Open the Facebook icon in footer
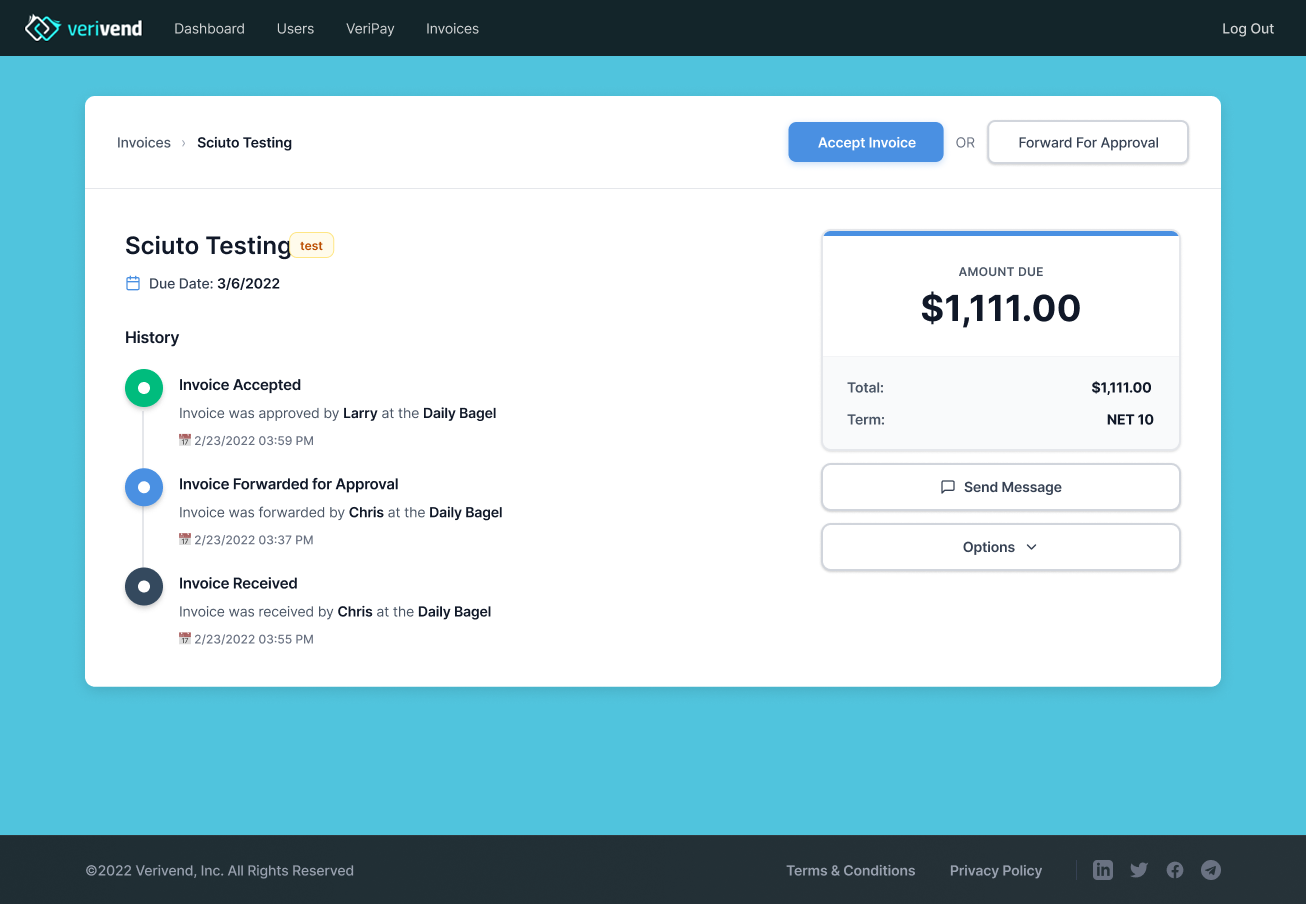 coord(1175,870)
